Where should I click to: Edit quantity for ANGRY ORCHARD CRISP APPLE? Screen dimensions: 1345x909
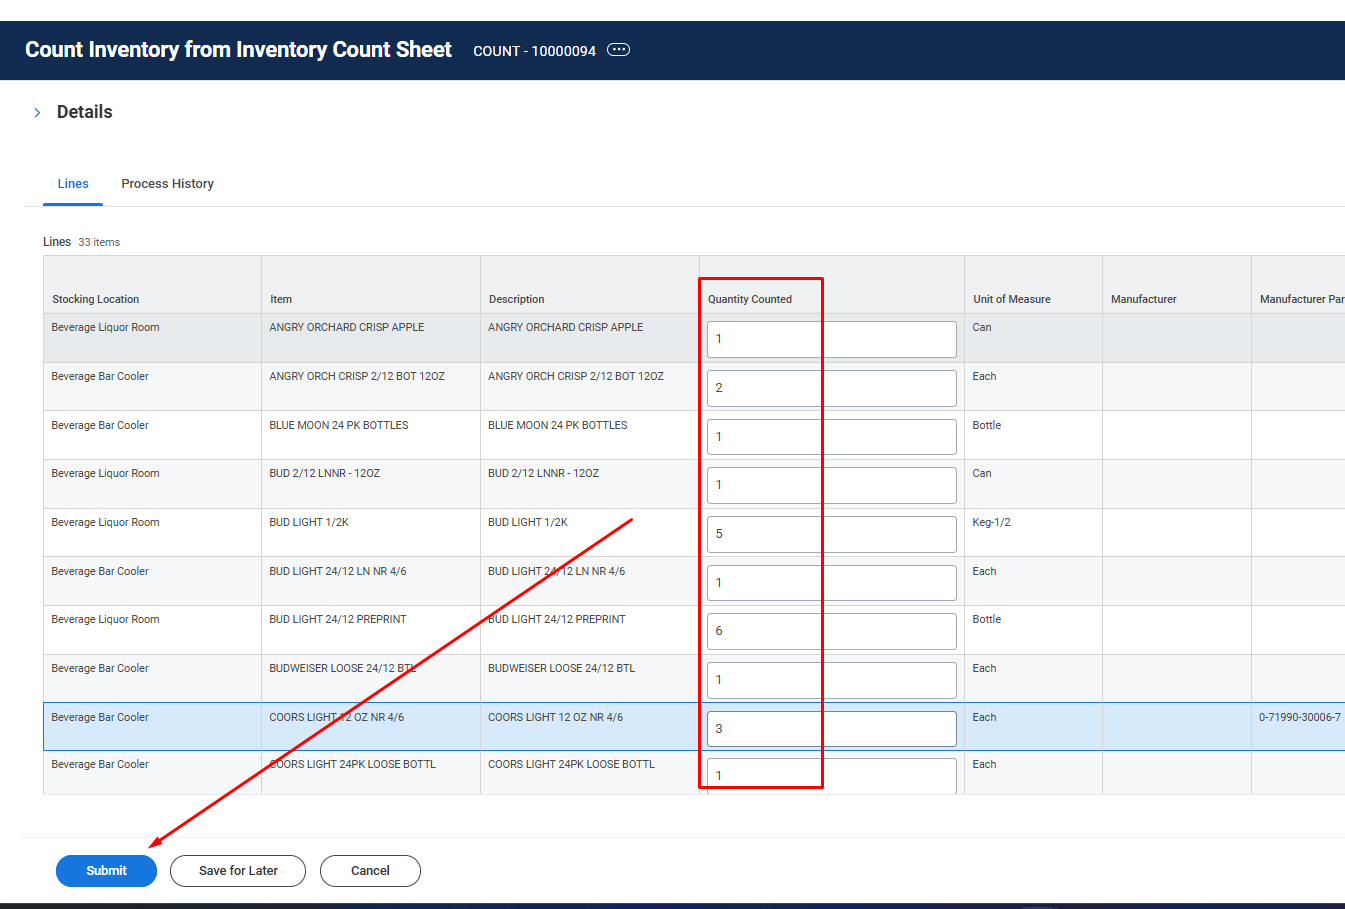coord(831,339)
